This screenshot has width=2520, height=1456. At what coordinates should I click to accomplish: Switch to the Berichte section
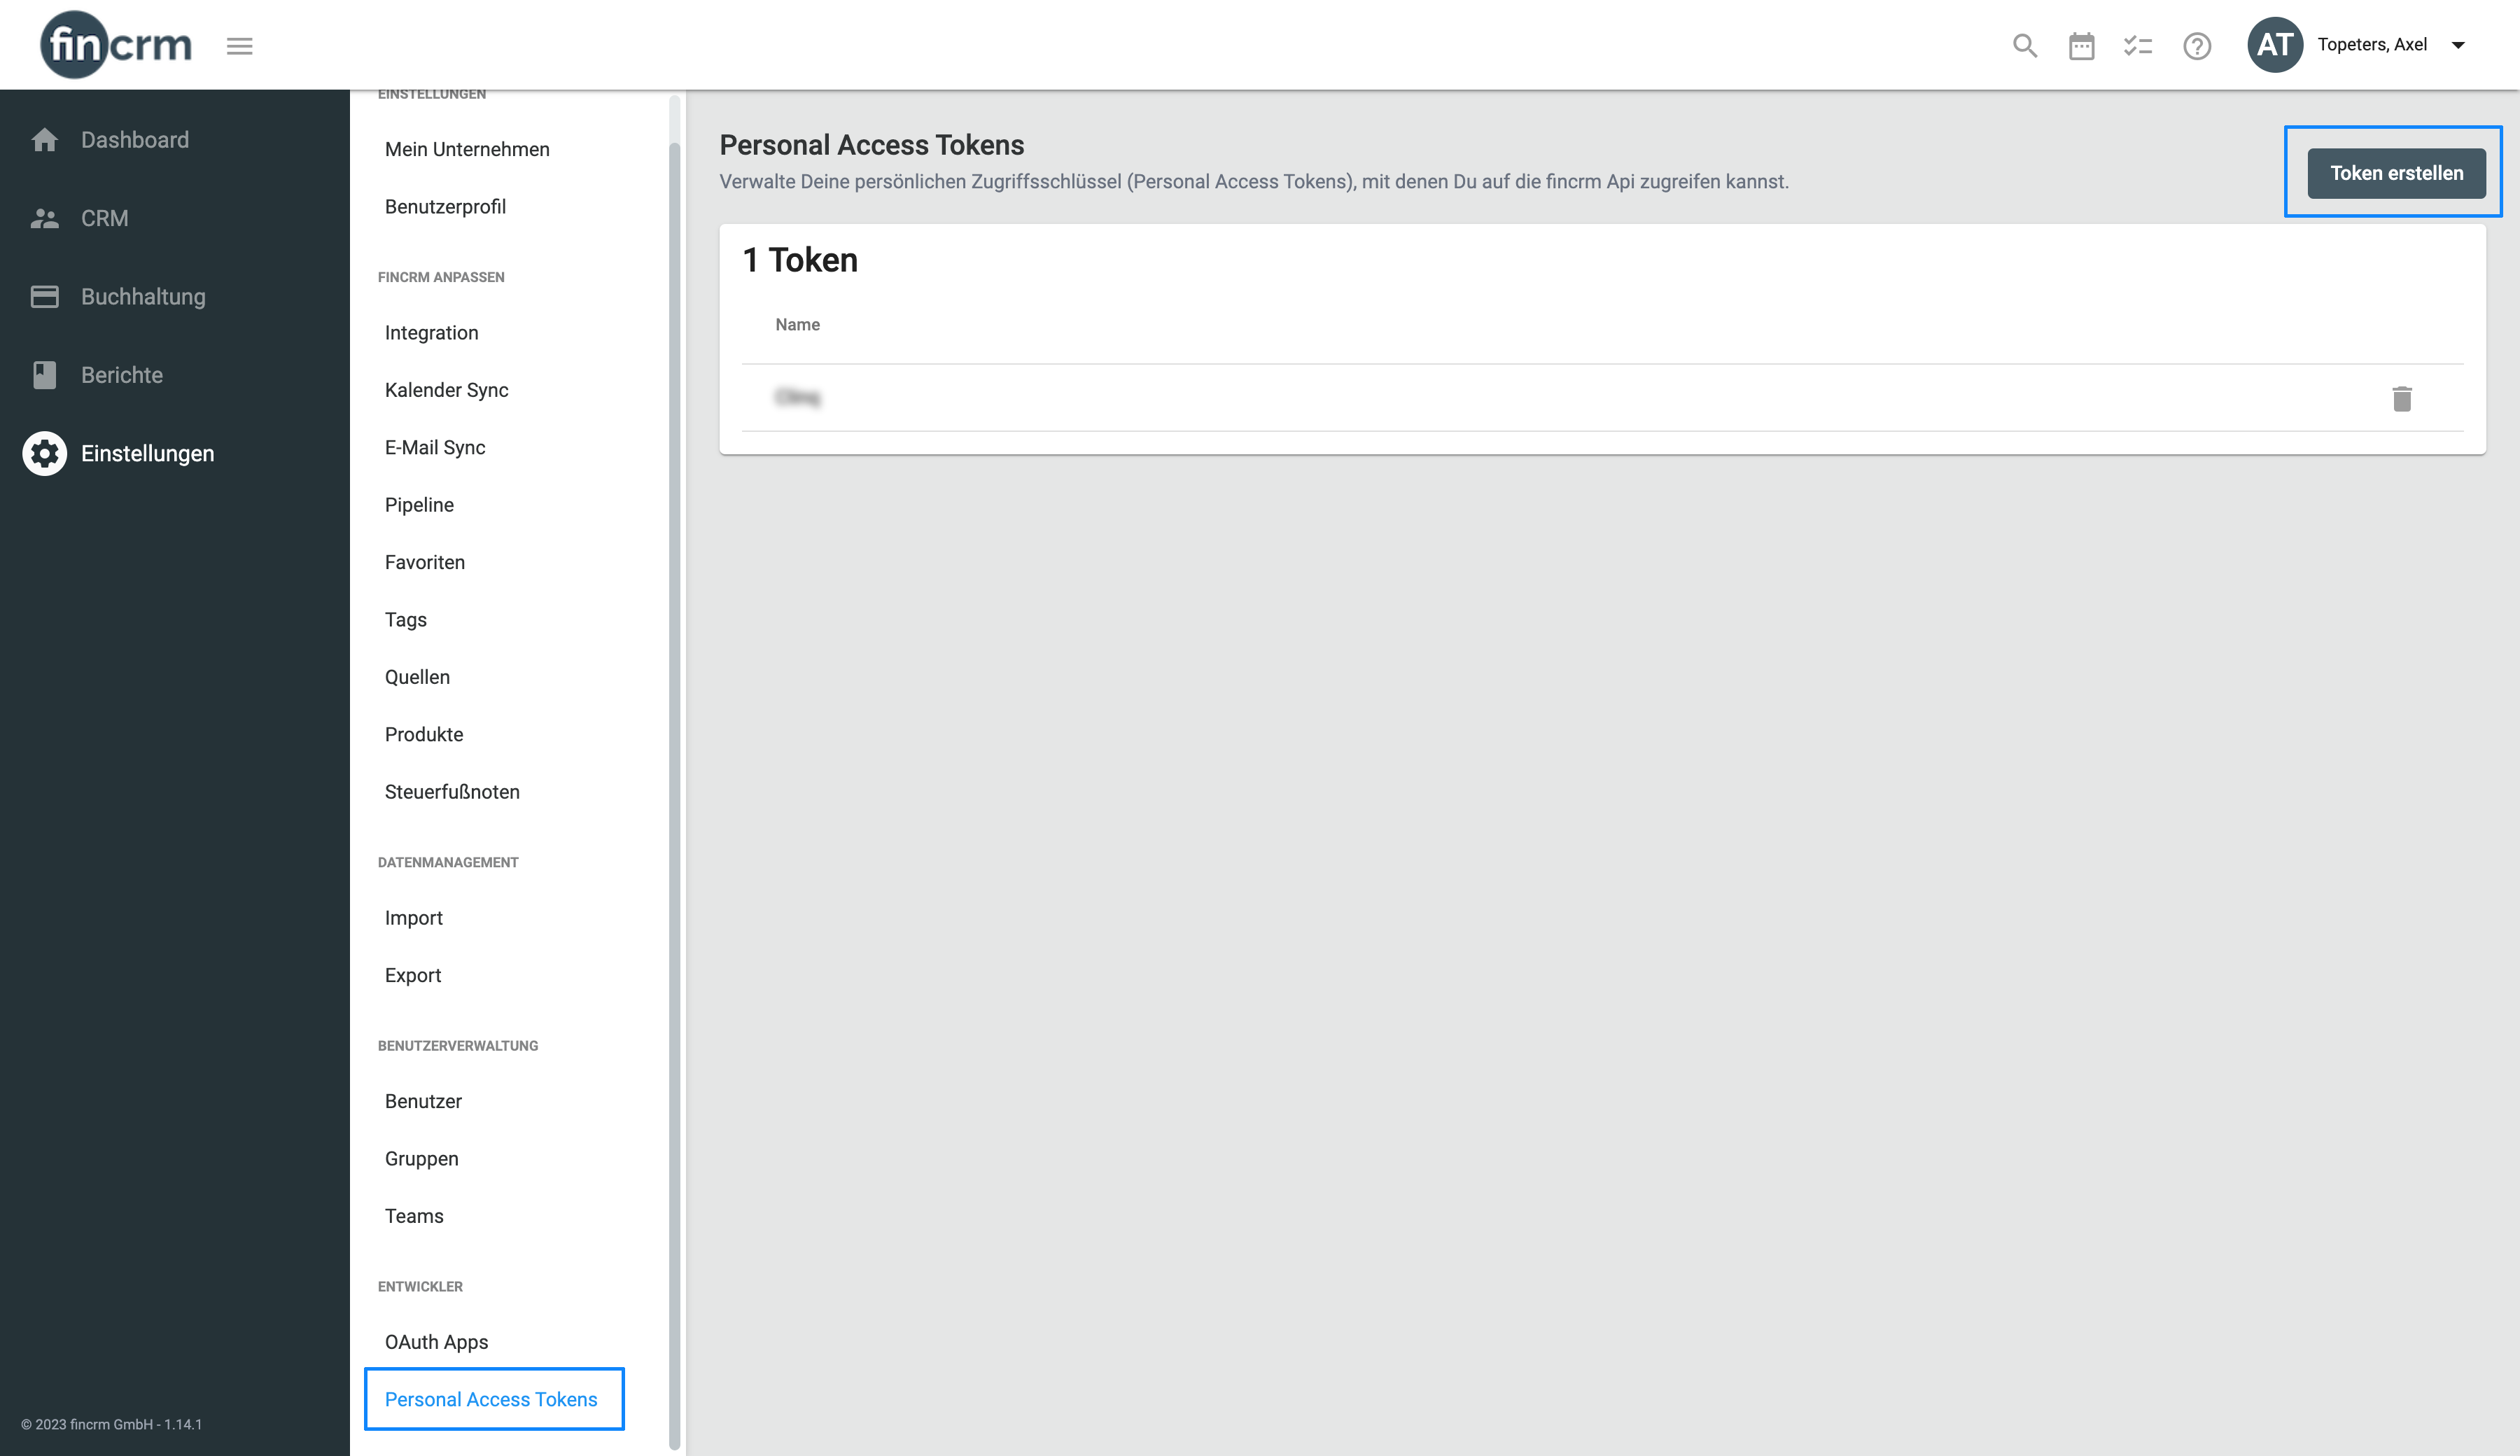pos(44,375)
